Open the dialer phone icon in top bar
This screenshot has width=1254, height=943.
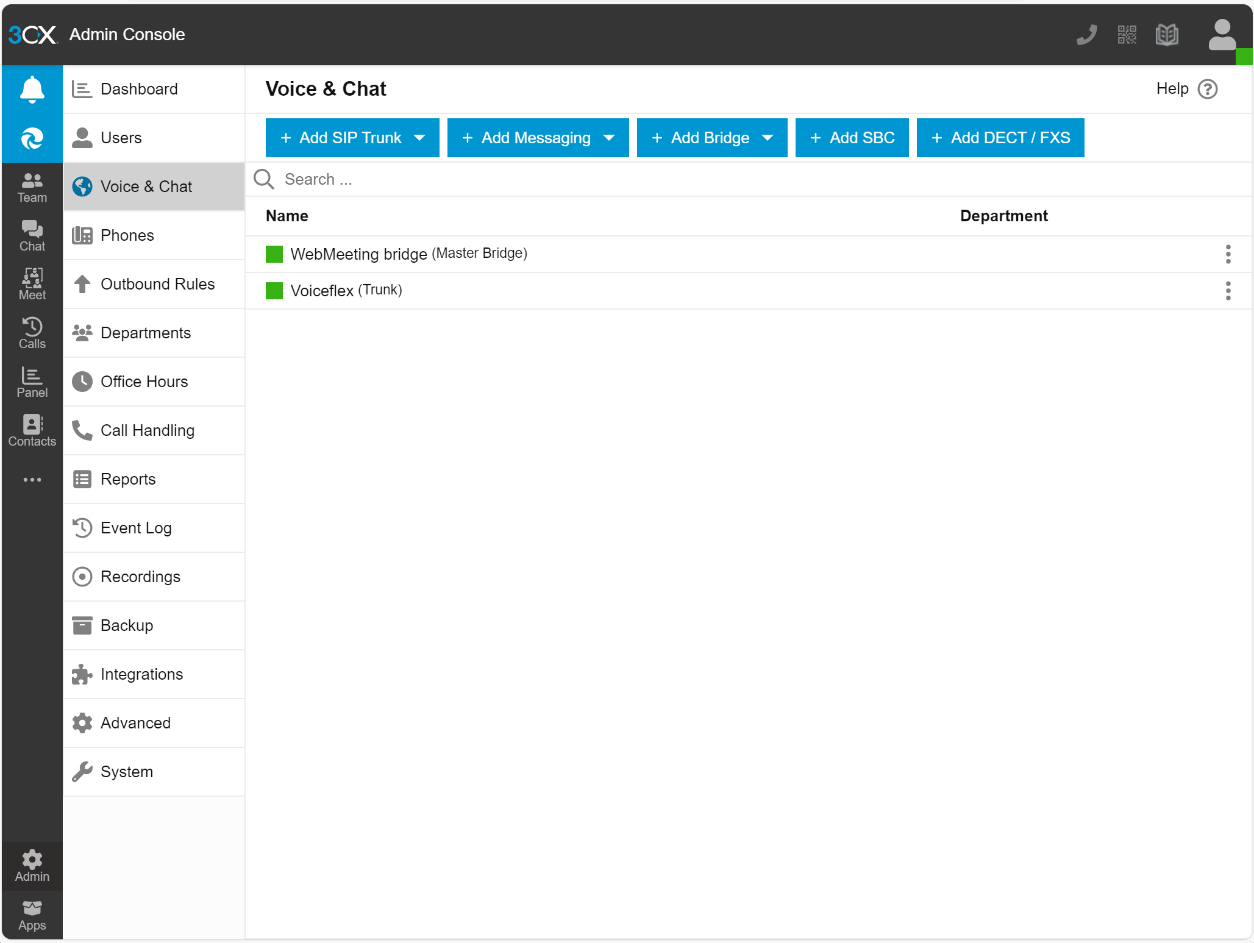tap(1086, 34)
